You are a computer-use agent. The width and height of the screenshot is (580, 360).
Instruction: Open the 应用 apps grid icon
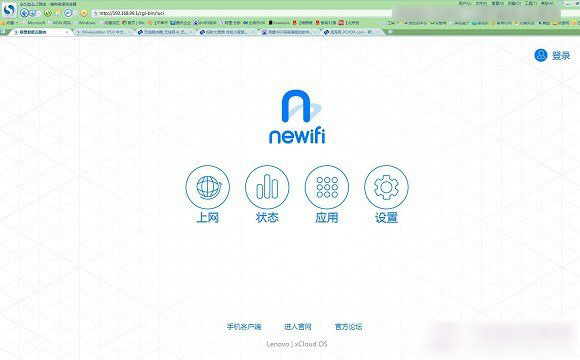tap(327, 187)
